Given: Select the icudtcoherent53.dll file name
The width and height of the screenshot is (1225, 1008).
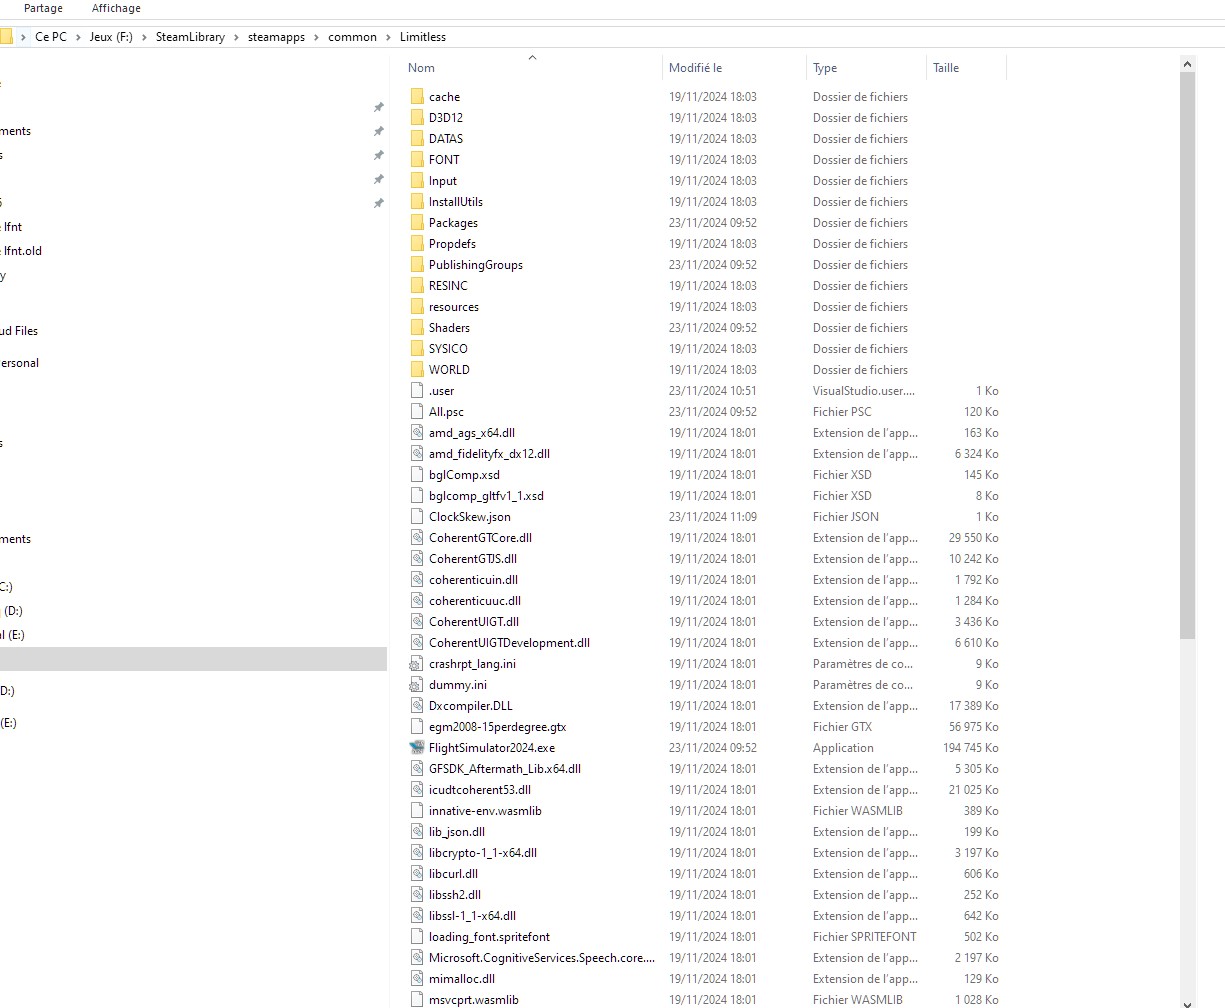Looking at the screenshot, I should (480, 790).
